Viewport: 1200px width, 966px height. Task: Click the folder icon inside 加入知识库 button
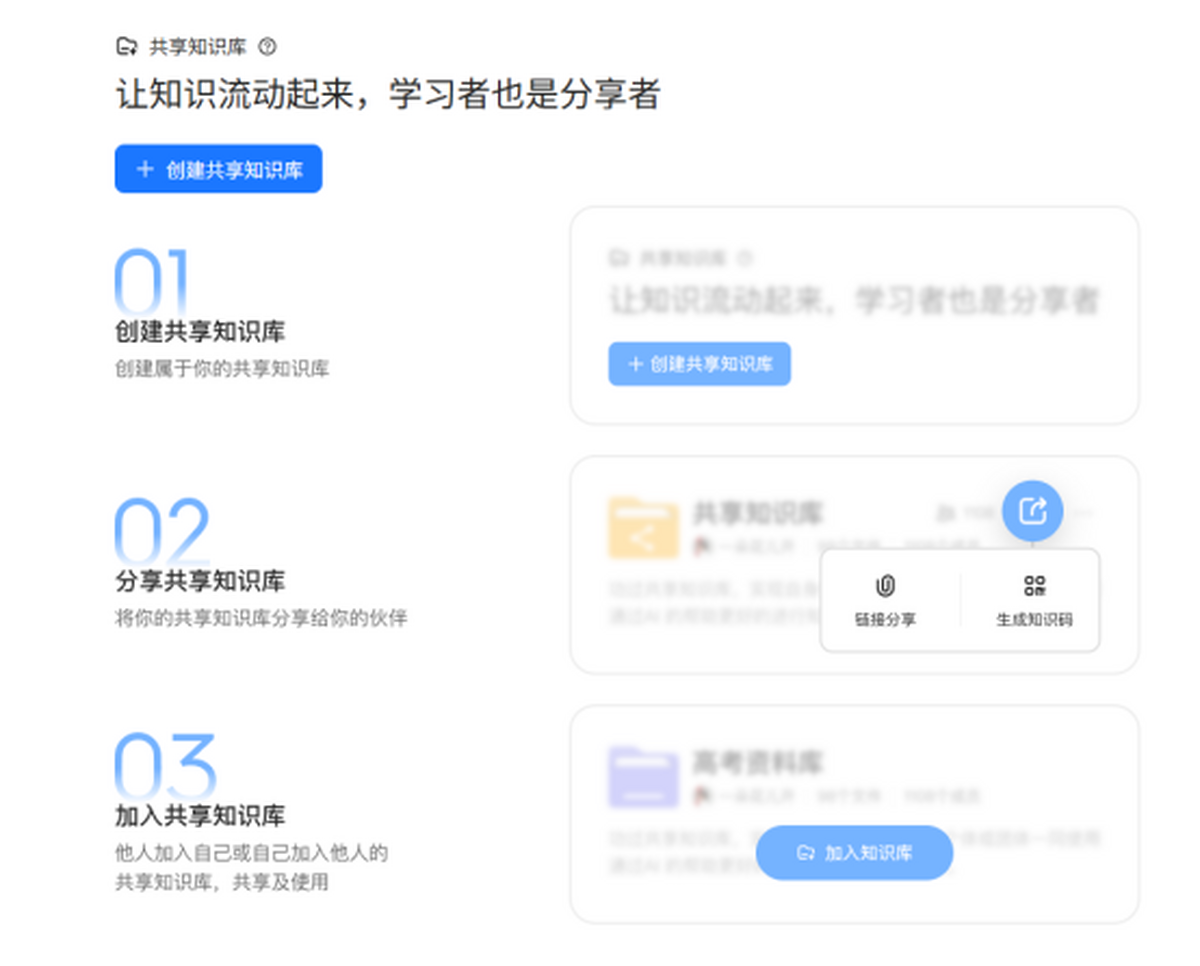tap(805, 853)
